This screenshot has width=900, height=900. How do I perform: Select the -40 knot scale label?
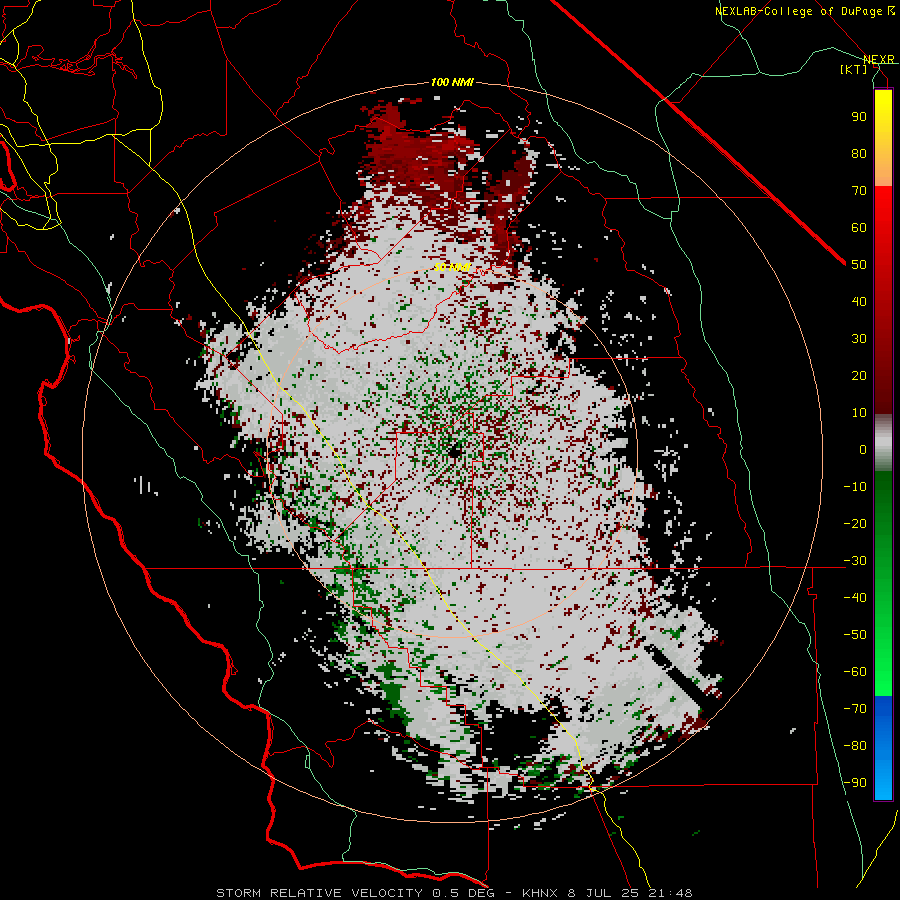coord(855,598)
